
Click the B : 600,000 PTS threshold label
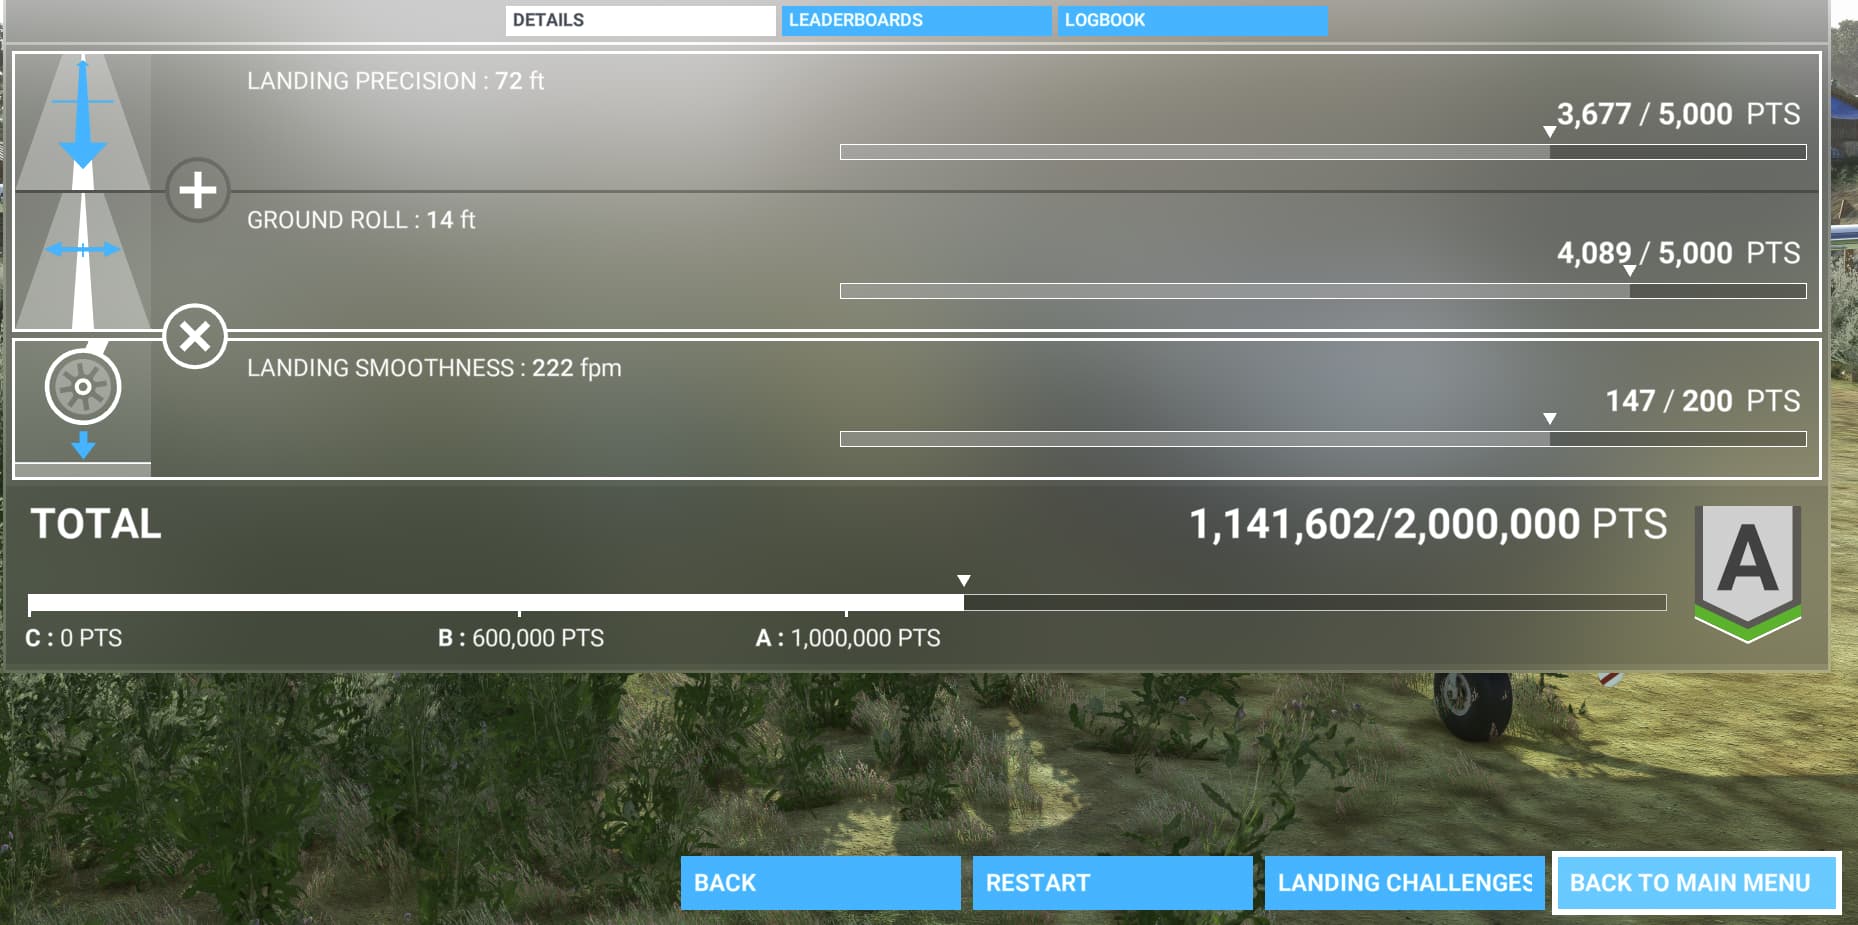click(521, 638)
